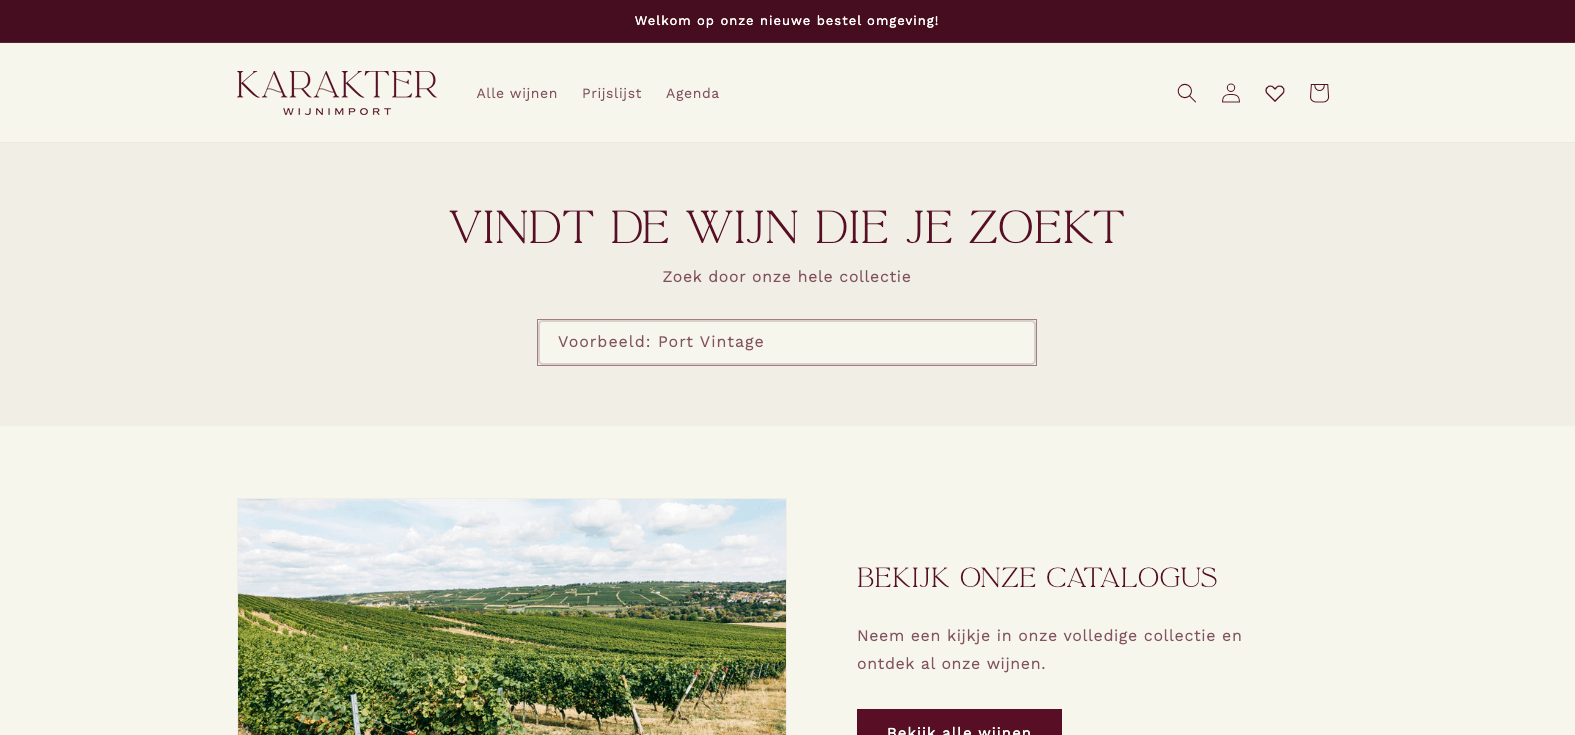The height and width of the screenshot is (735, 1575).
Task: Click the 'Neem een kijkje' description paragraph
Action: click(x=1050, y=650)
